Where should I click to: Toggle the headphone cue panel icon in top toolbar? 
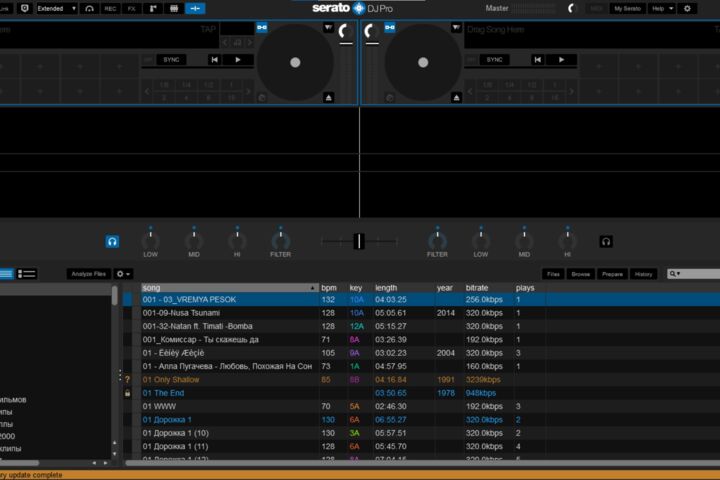(x=89, y=8)
